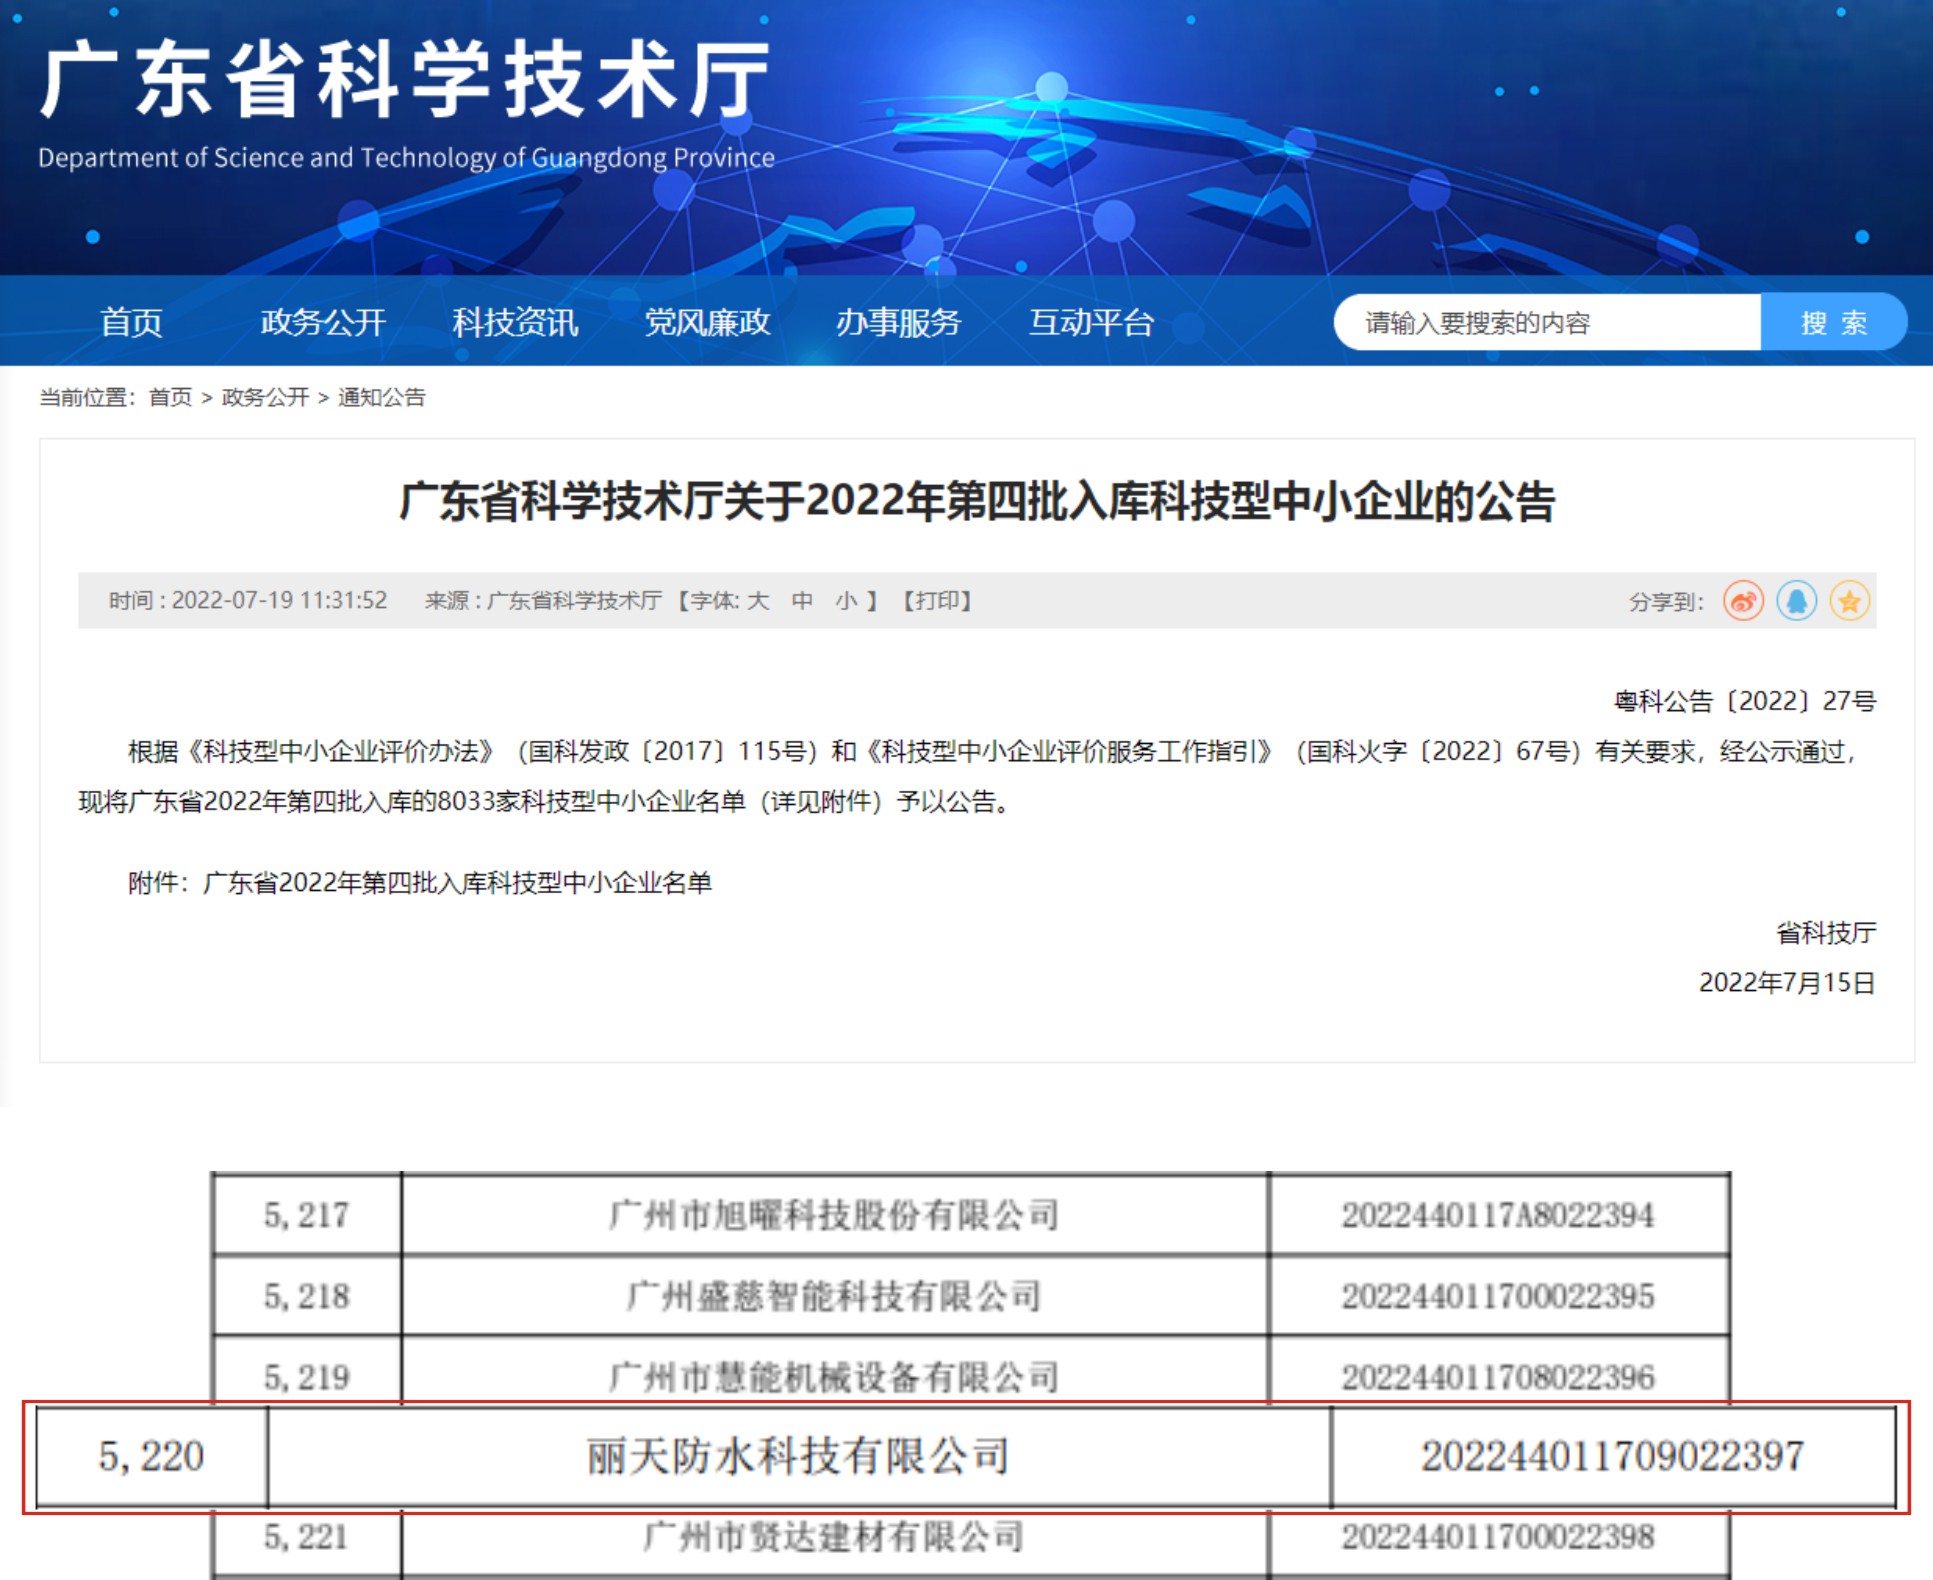This screenshot has height=1580, width=1933.
Task: Click the highlighted 丽天防水科技有限公司 row
Action: 797,1457
